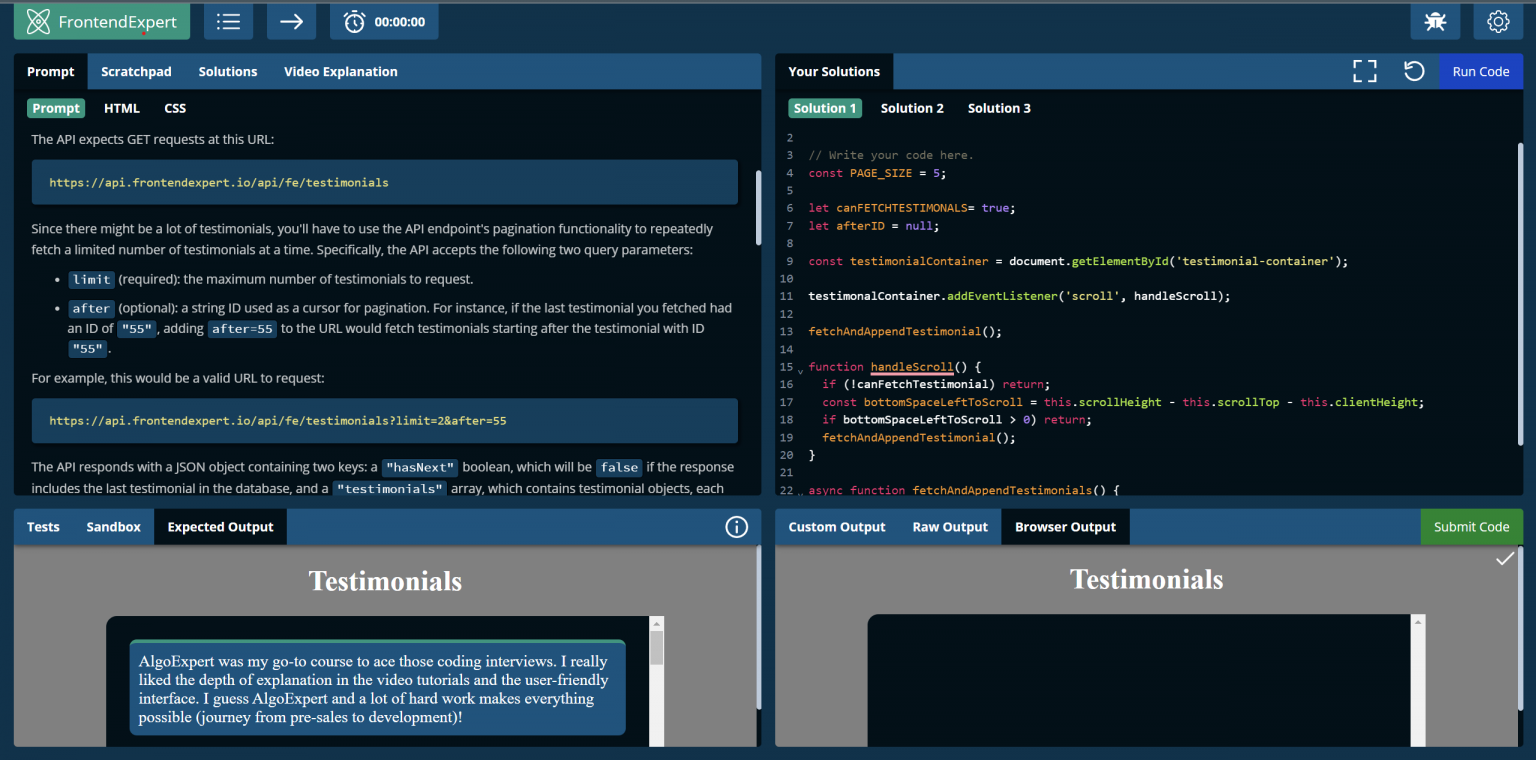Open the questions list icon
Image resolution: width=1536 pixels, height=760 pixels.
pos(228,22)
